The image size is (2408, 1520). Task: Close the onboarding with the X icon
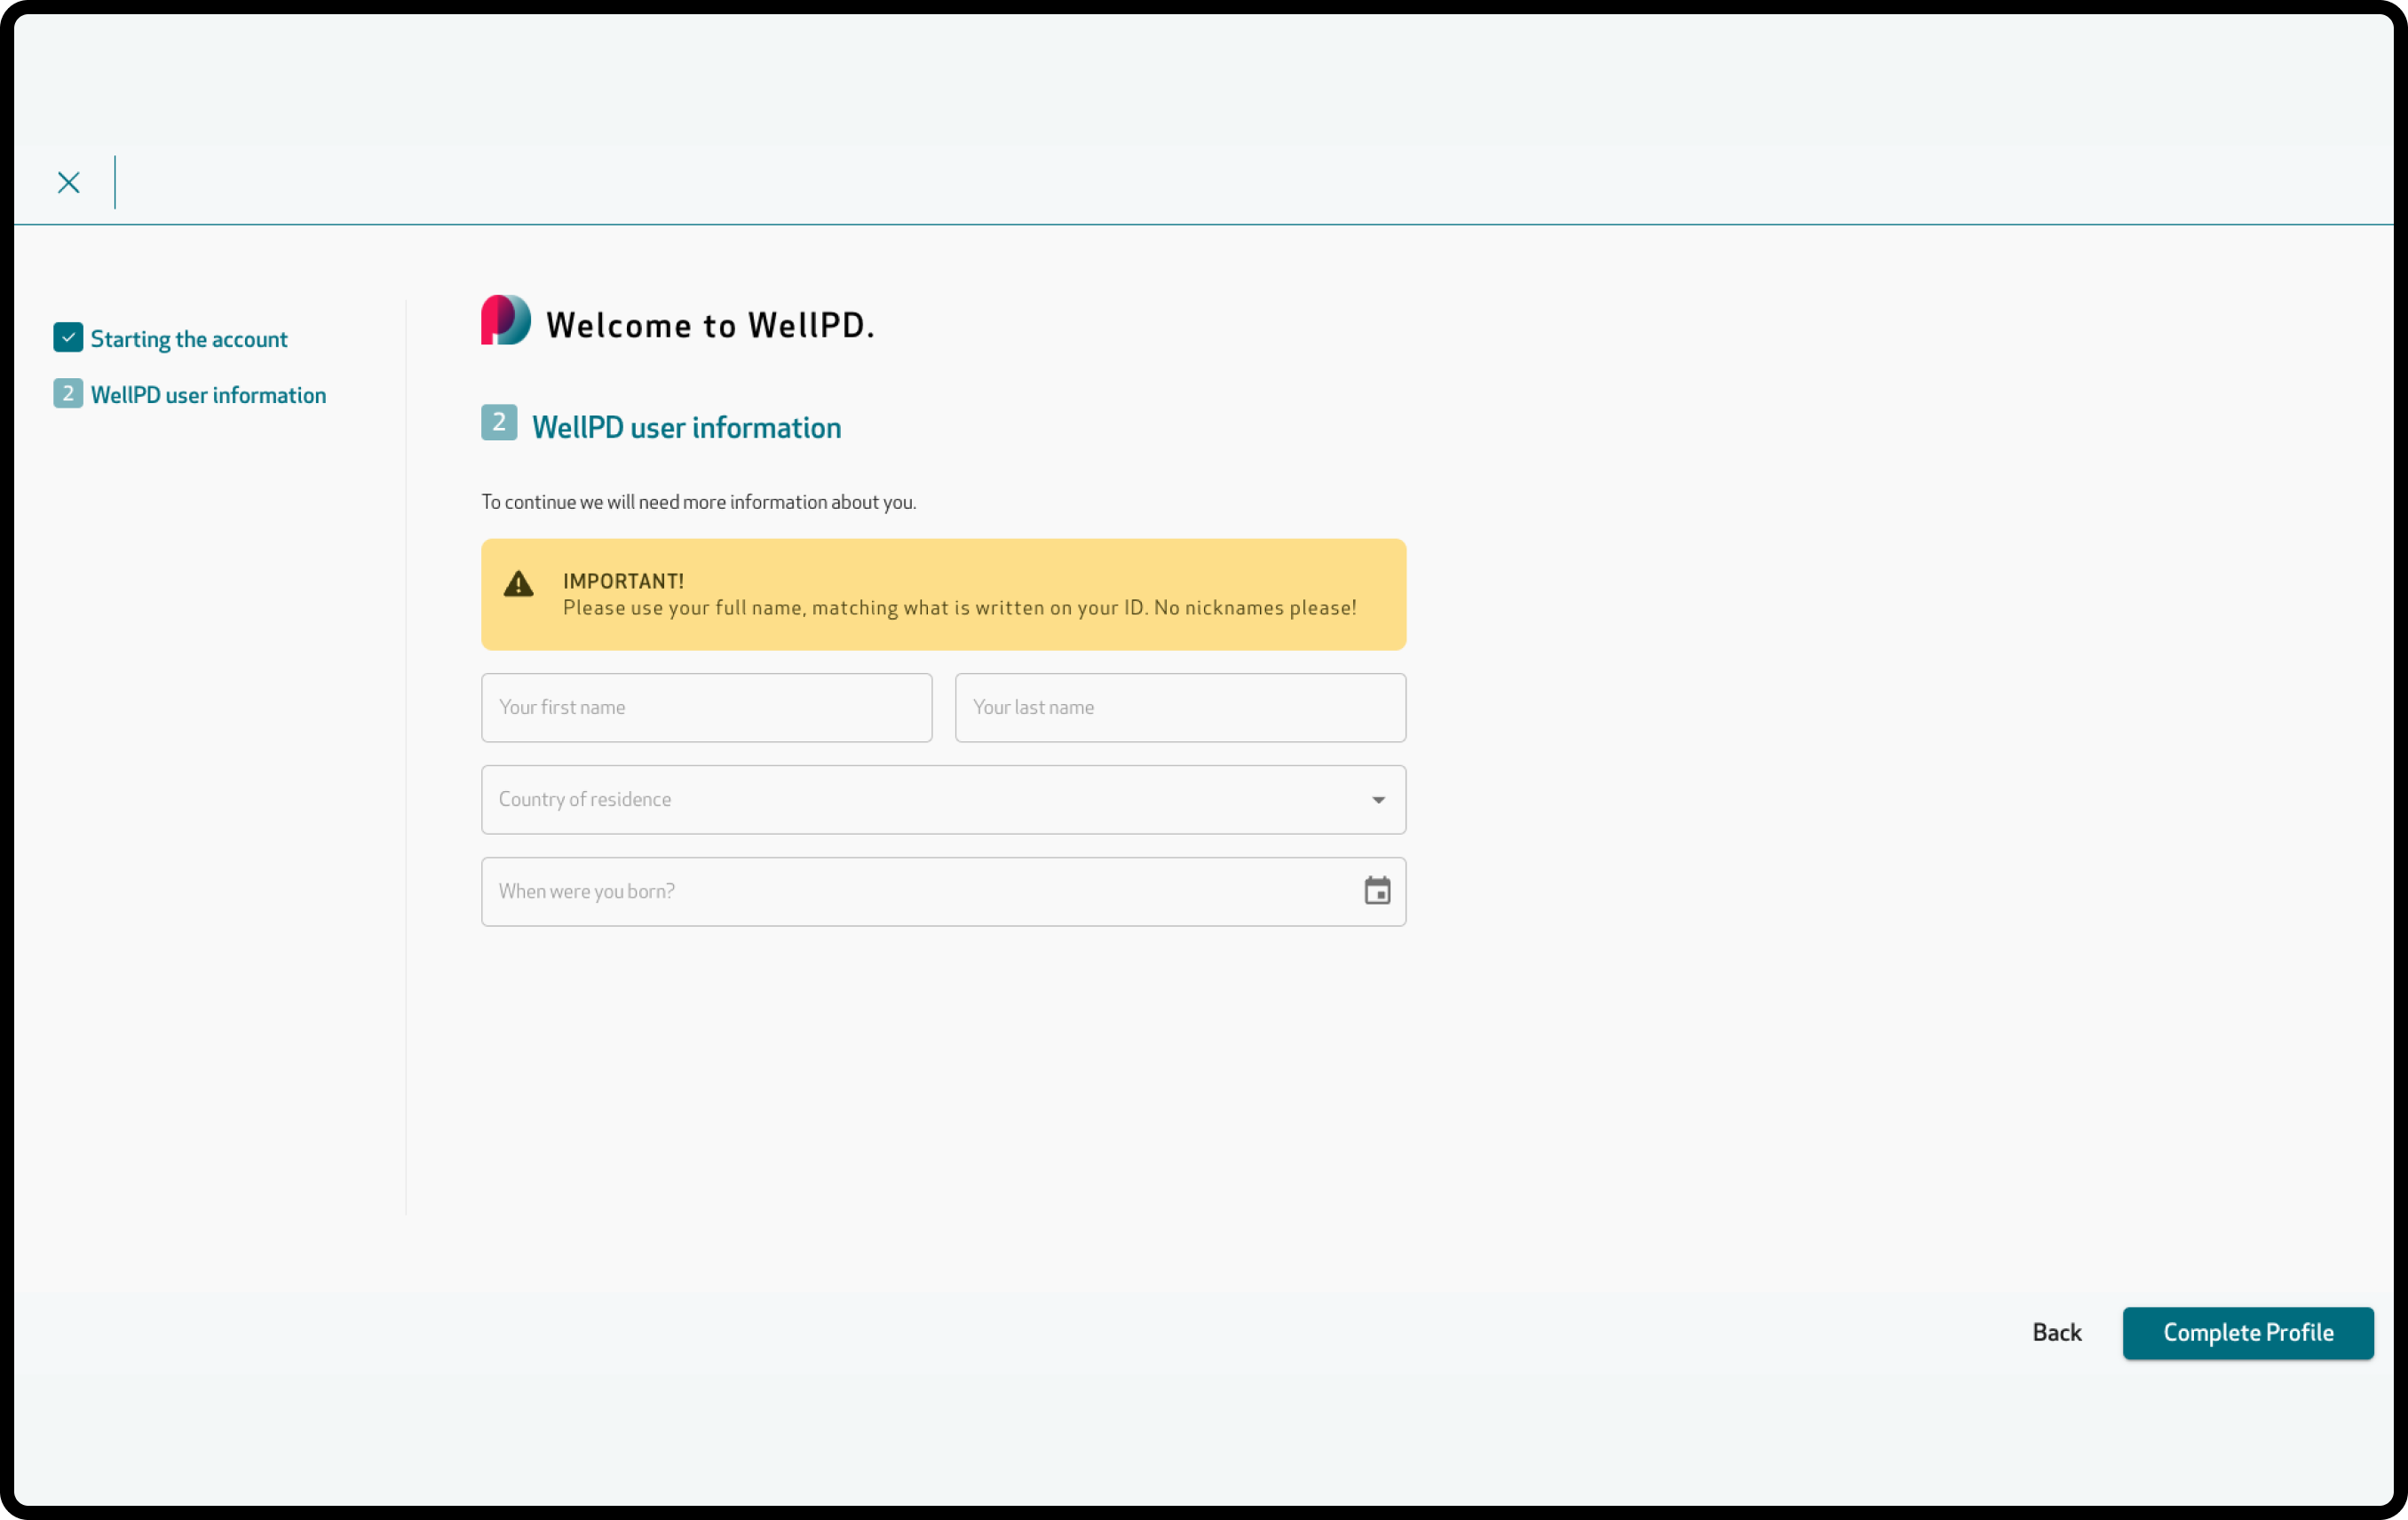tap(69, 182)
